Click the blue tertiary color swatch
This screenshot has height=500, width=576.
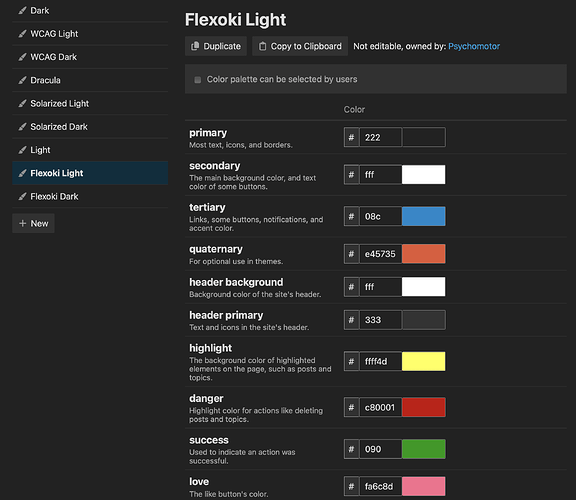[424, 216]
